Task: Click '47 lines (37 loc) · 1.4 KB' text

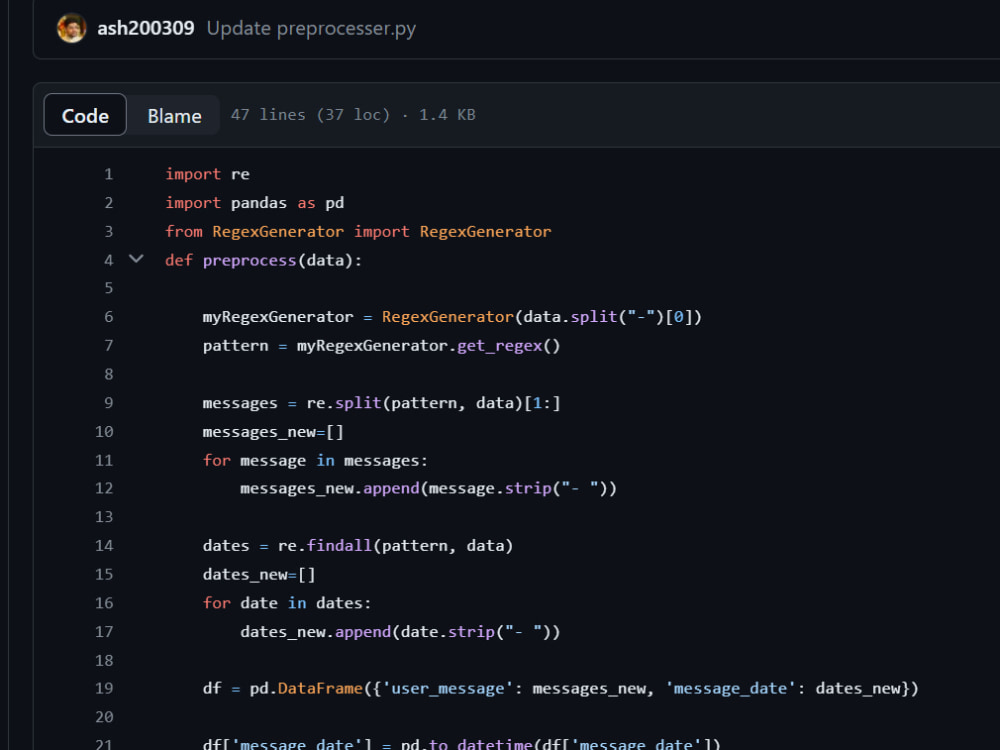Action: click(x=353, y=115)
